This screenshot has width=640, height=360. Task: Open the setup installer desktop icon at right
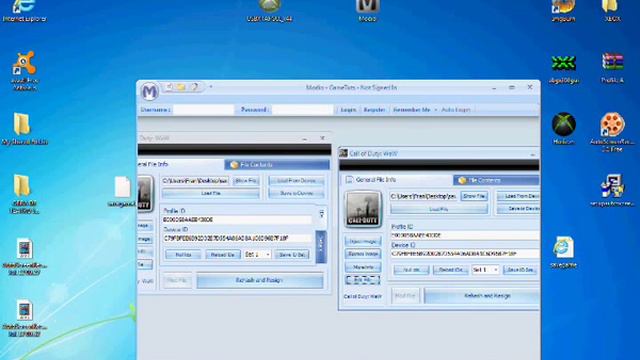[x=612, y=190]
